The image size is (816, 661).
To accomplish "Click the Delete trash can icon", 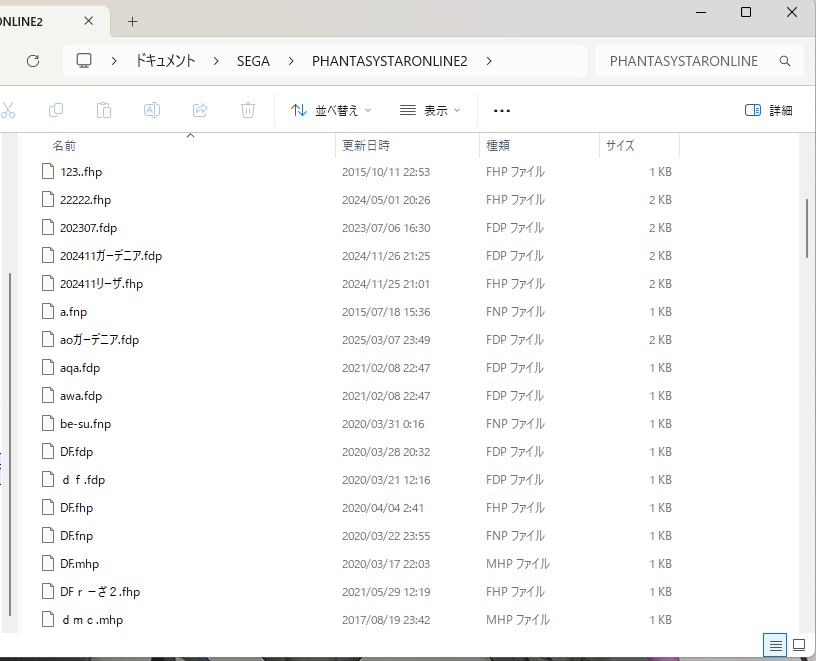I will (248, 110).
